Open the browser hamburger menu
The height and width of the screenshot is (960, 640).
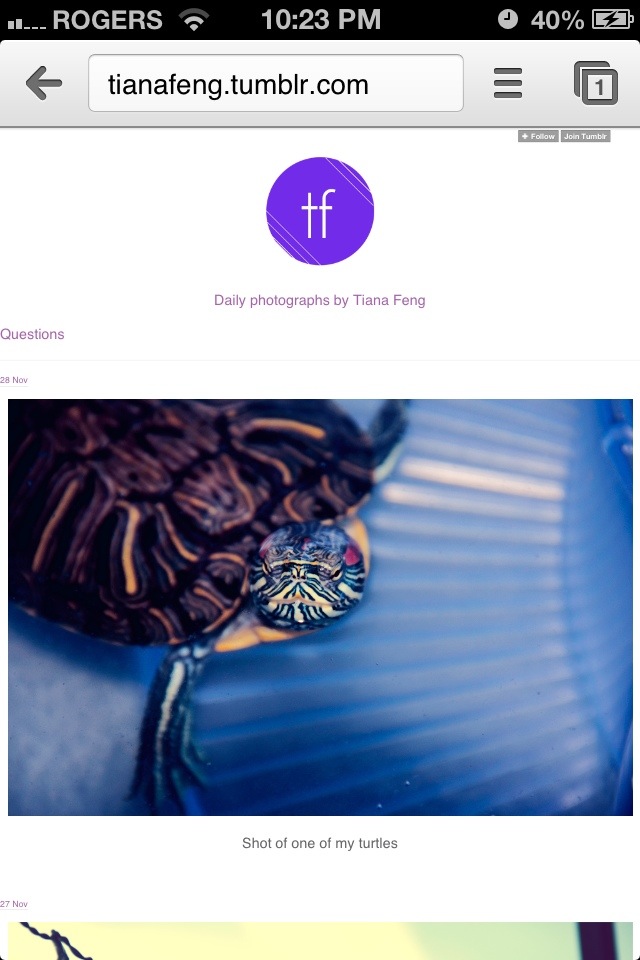pyautogui.click(x=508, y=83)
